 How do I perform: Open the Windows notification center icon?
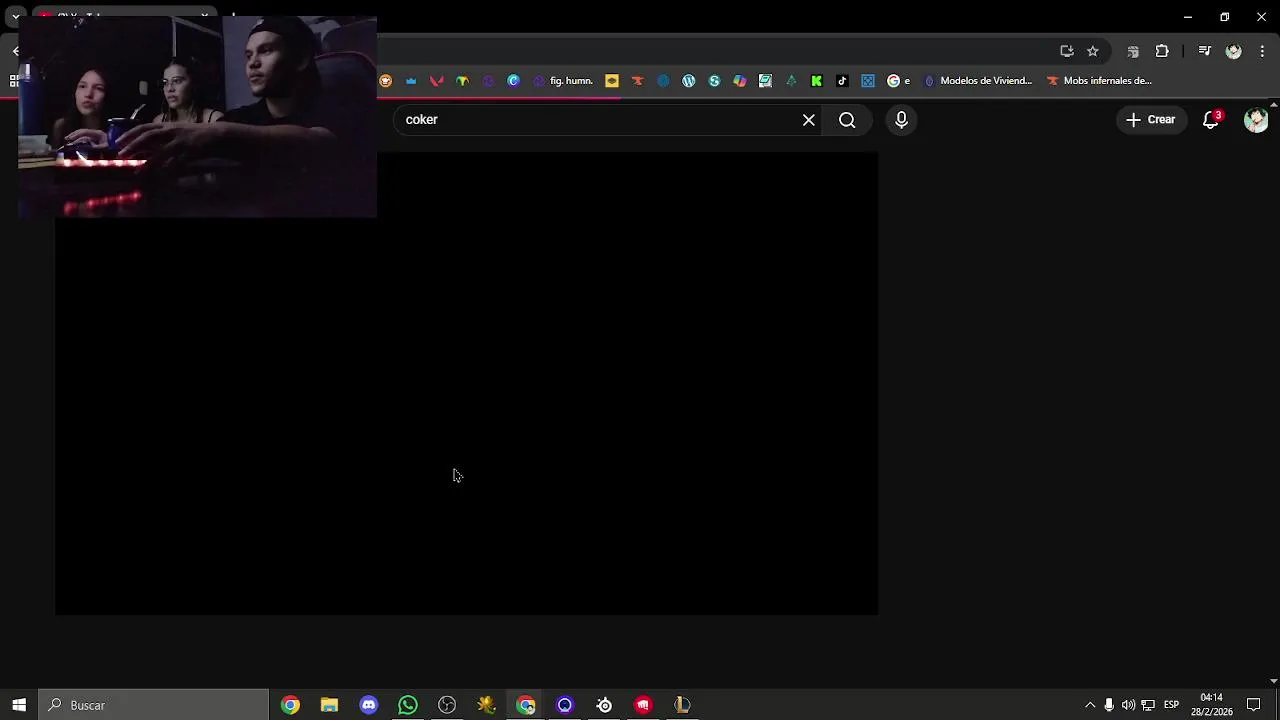tap(1253, 705)
